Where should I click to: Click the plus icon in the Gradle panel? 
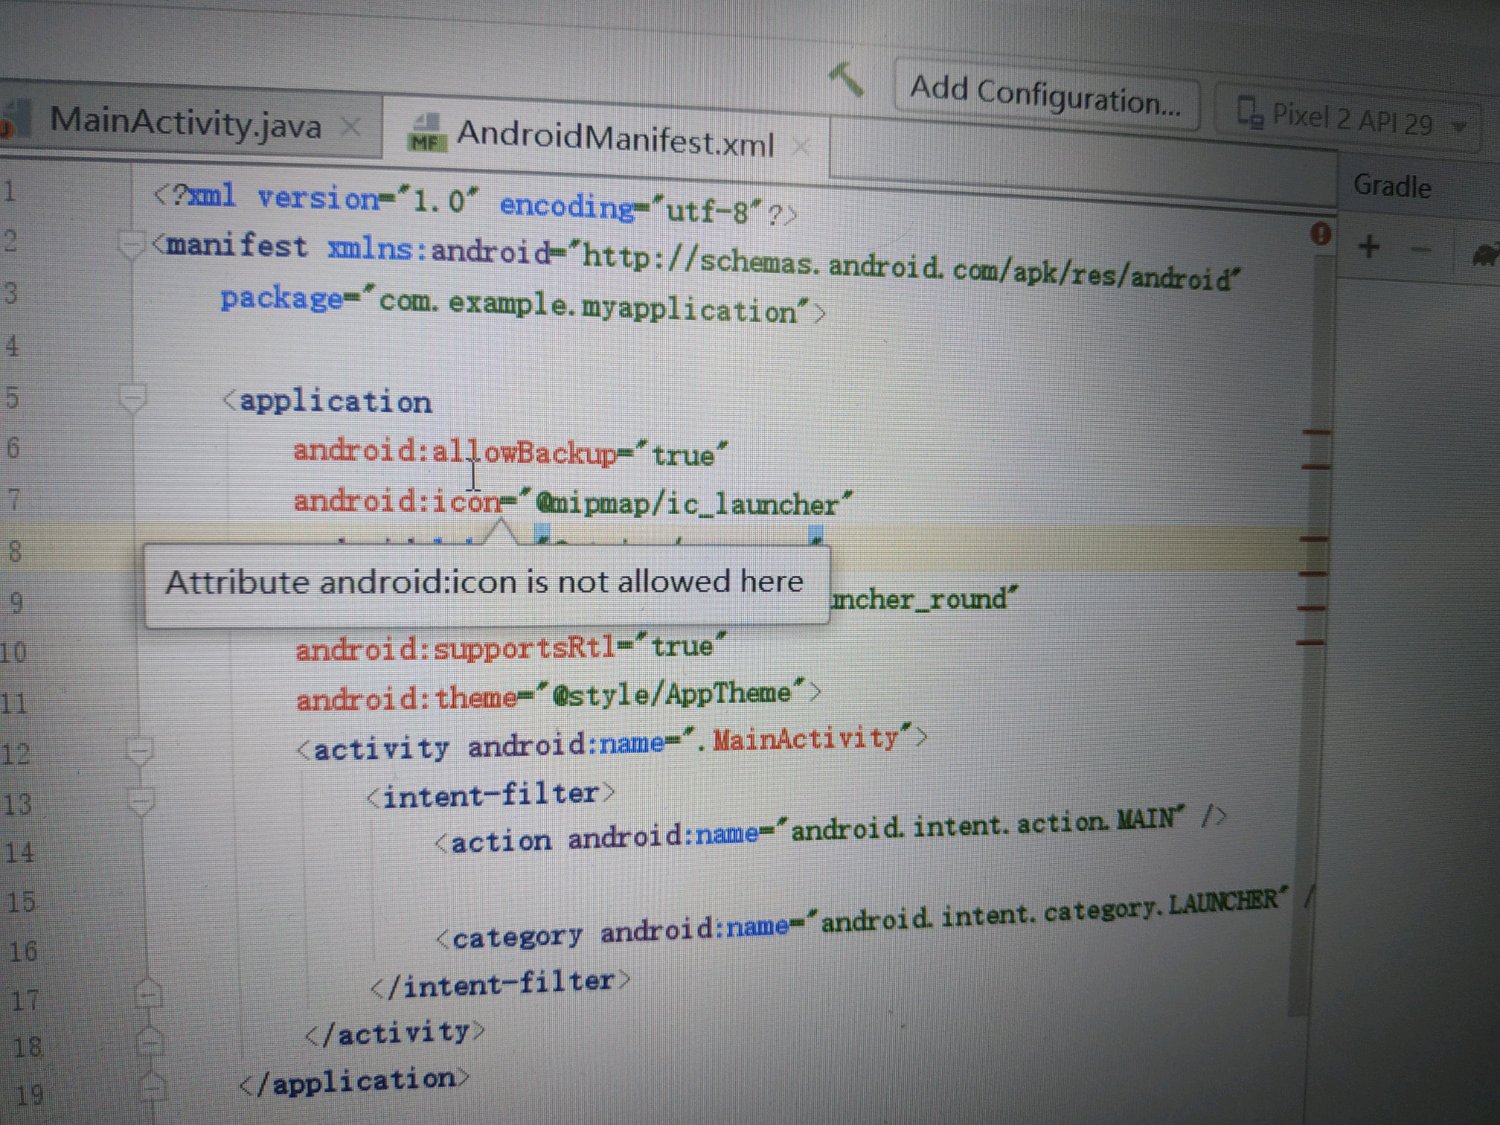[1370, 245]
